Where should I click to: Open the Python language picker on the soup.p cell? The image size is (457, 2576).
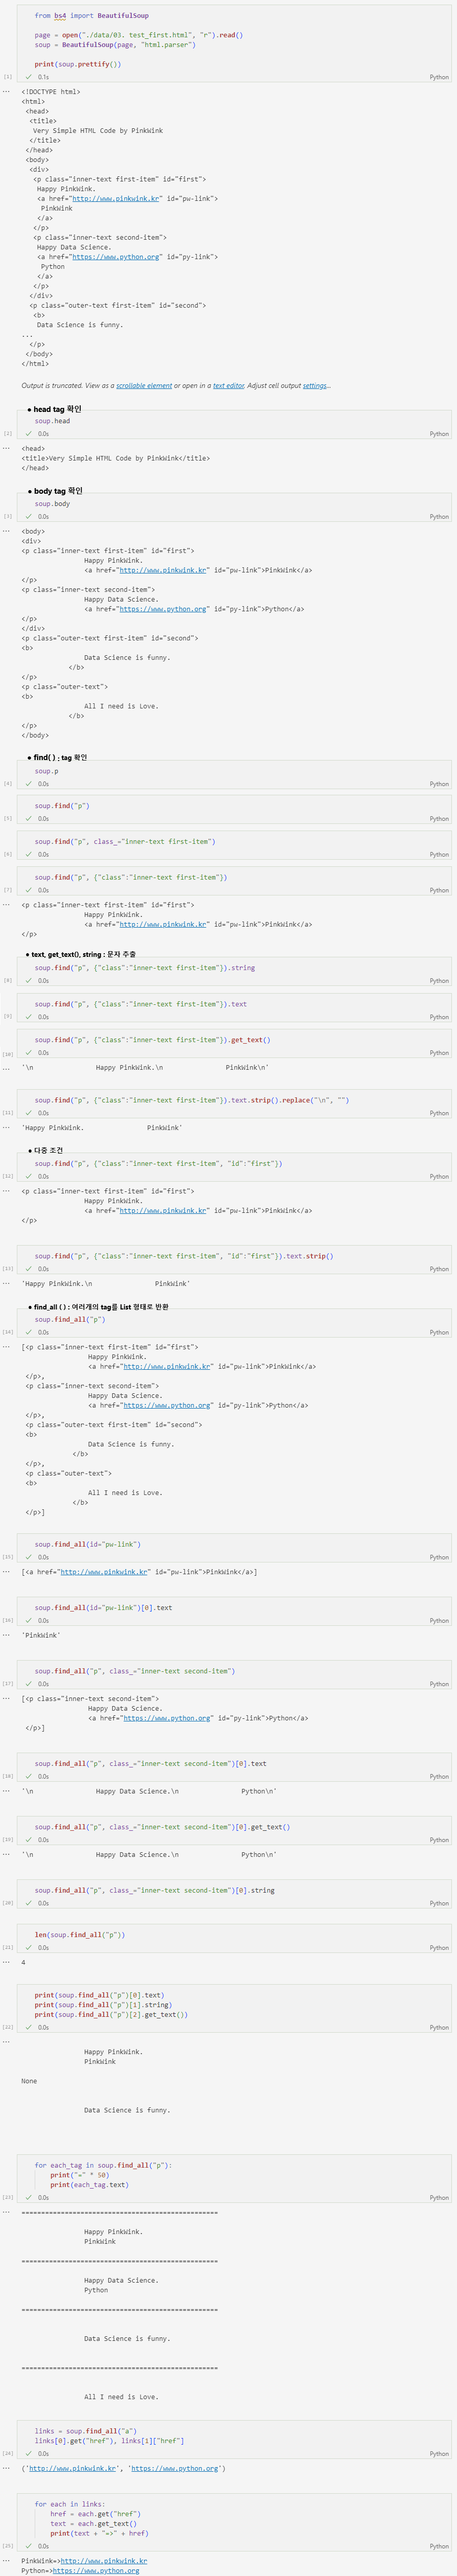pos(439,784)
